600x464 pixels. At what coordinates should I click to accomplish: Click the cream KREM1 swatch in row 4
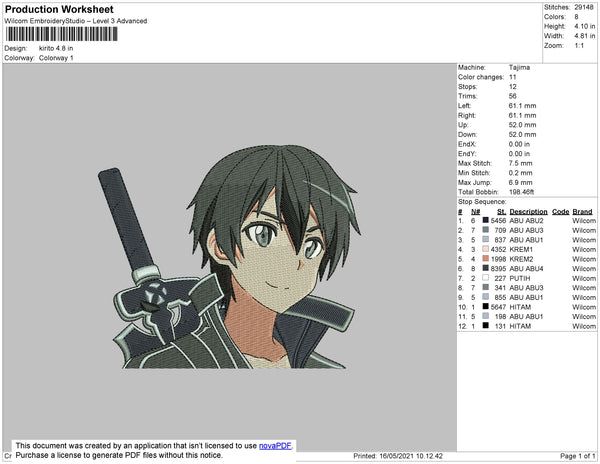tap(486, 249)
